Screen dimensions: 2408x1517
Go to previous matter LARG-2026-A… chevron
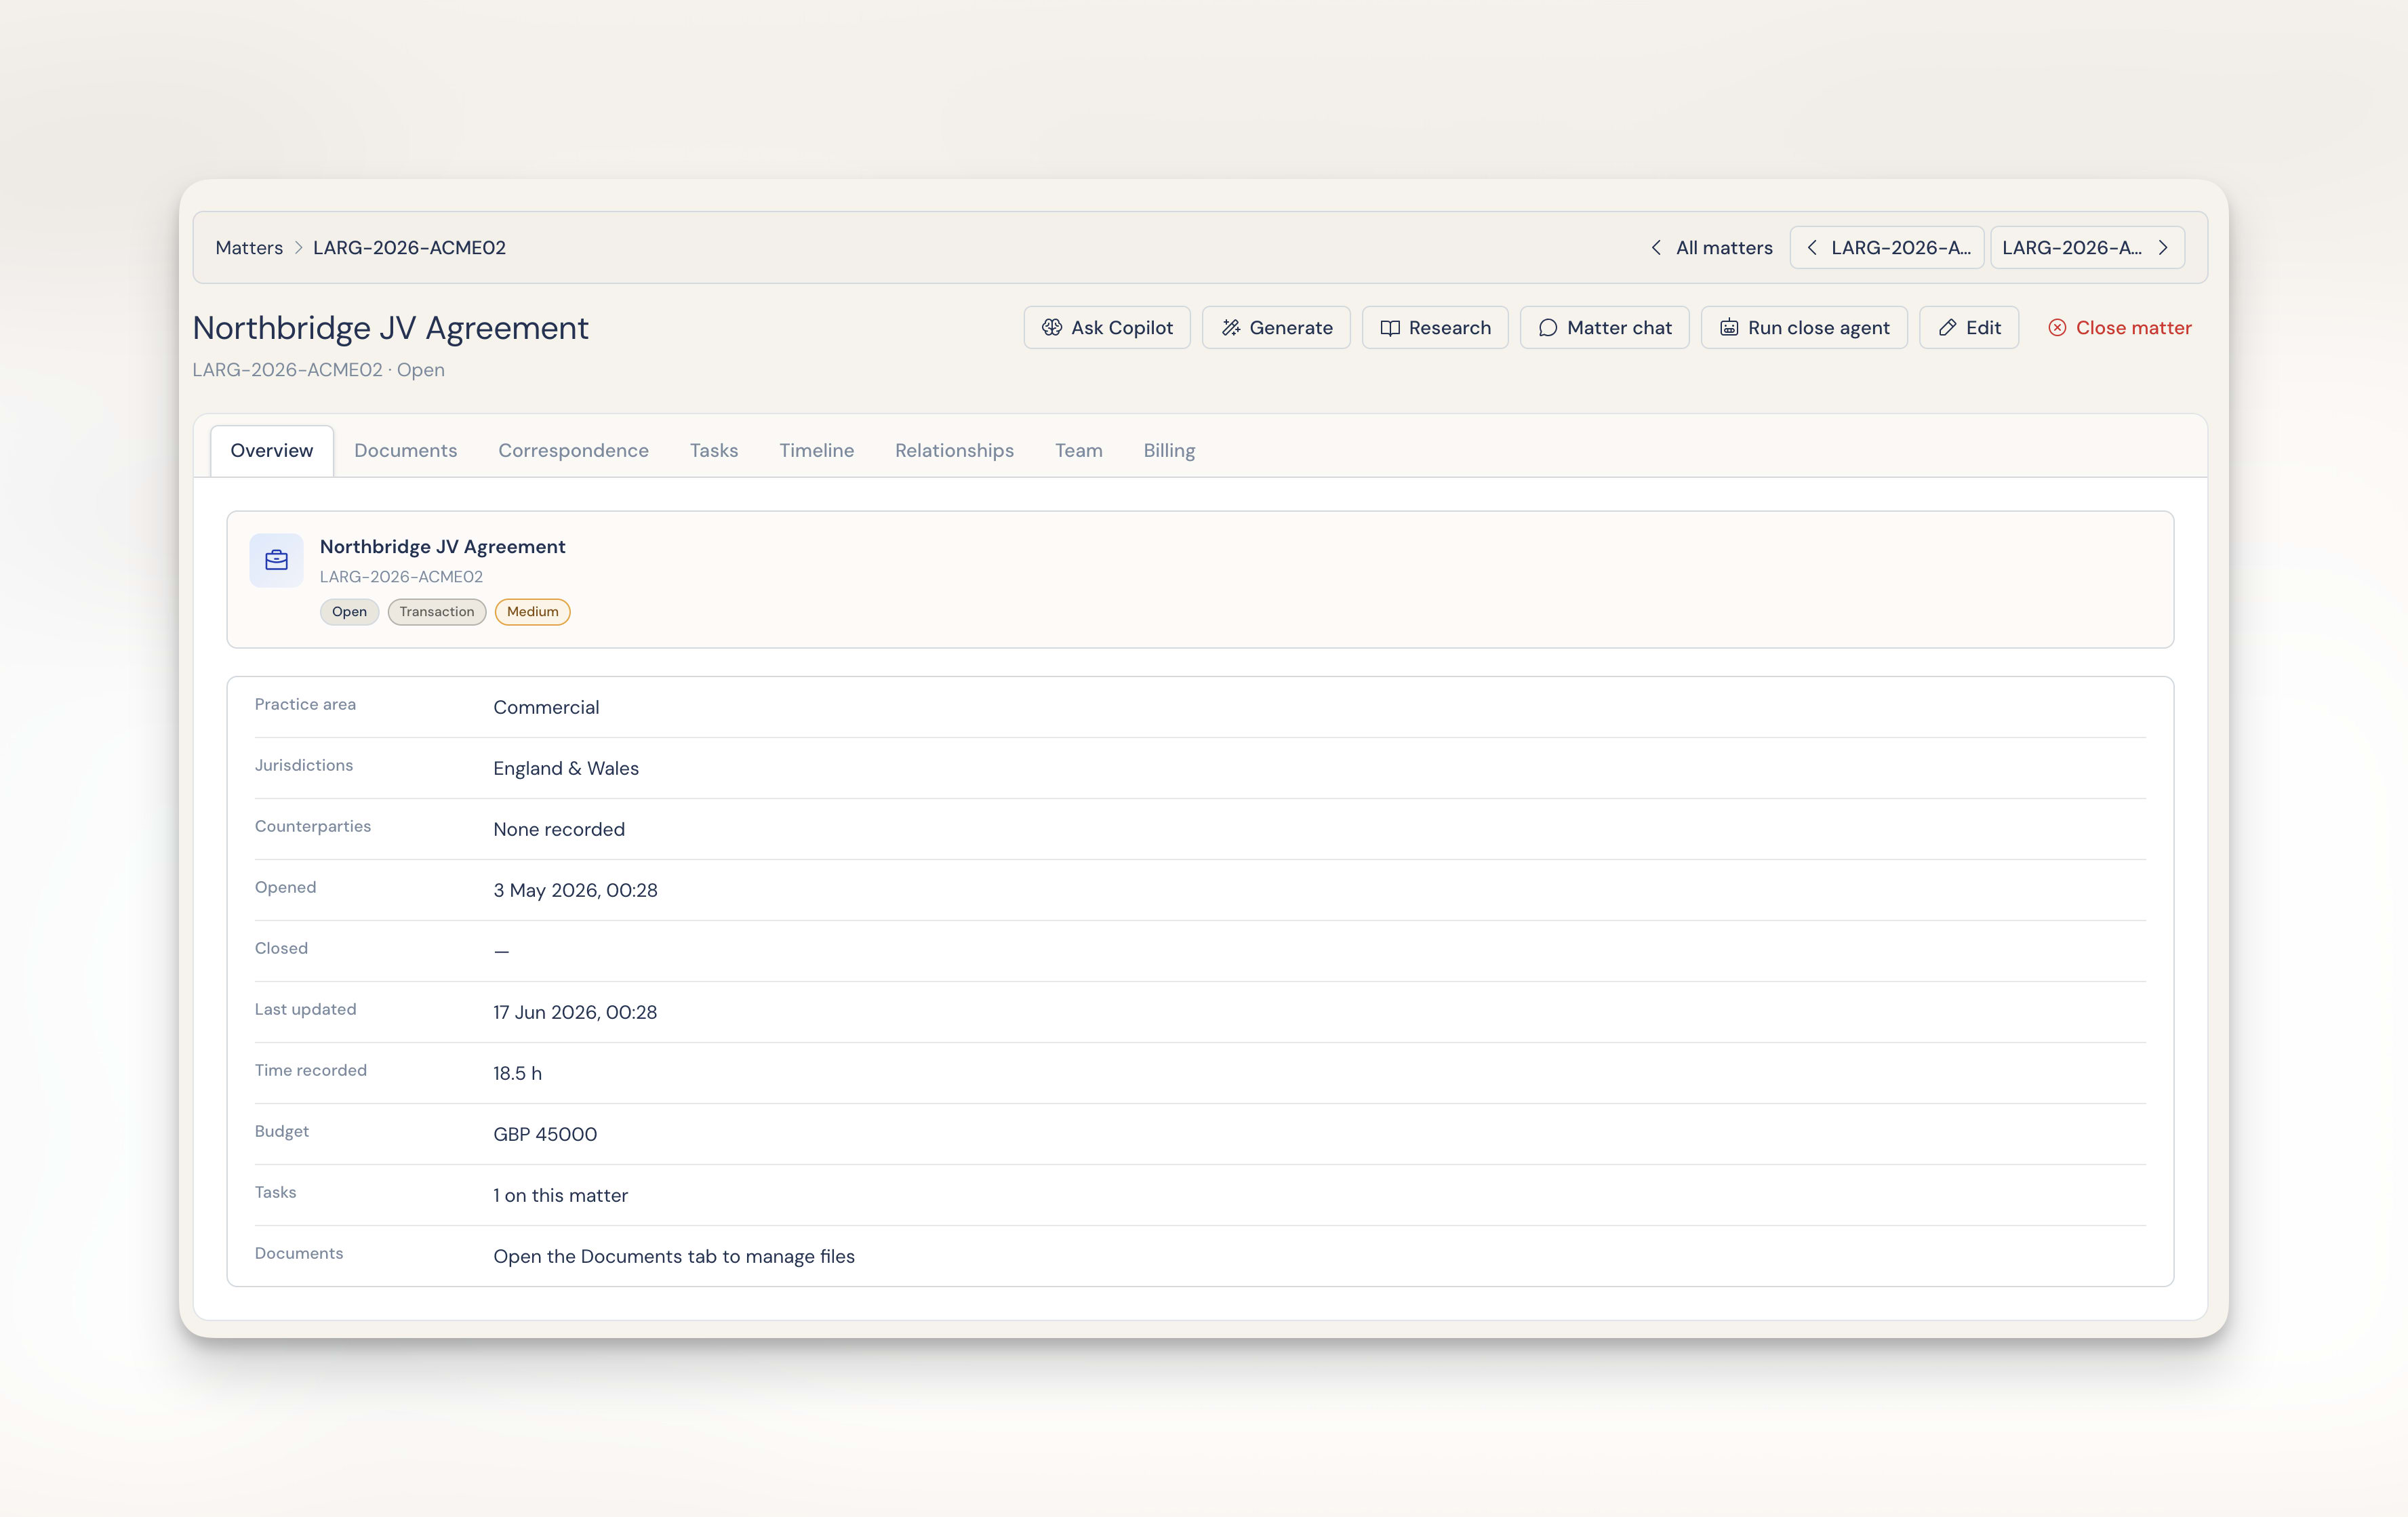[x=1812, y=247]
